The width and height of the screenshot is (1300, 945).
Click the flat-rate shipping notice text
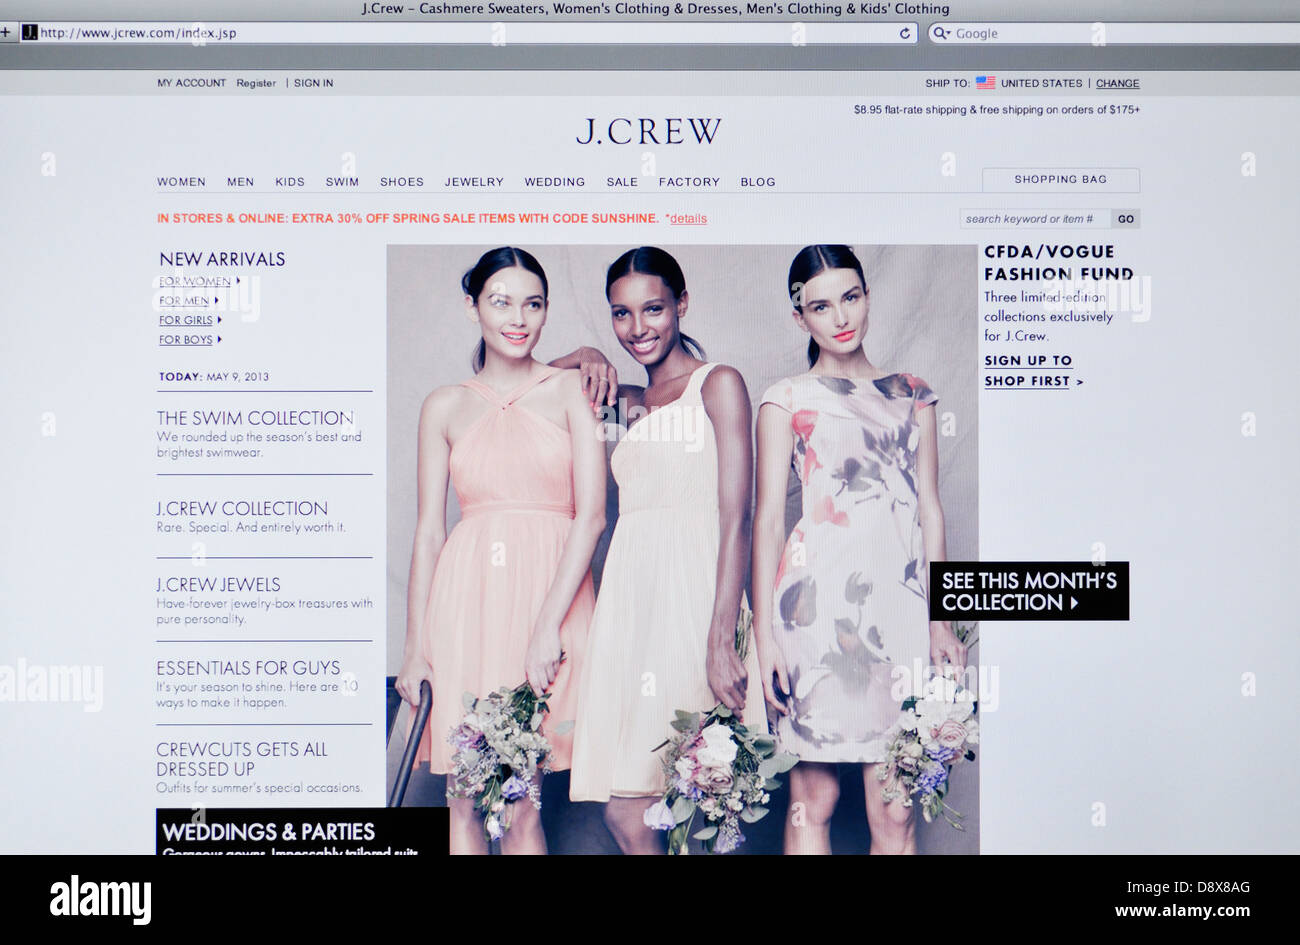(x=996, y=110)
